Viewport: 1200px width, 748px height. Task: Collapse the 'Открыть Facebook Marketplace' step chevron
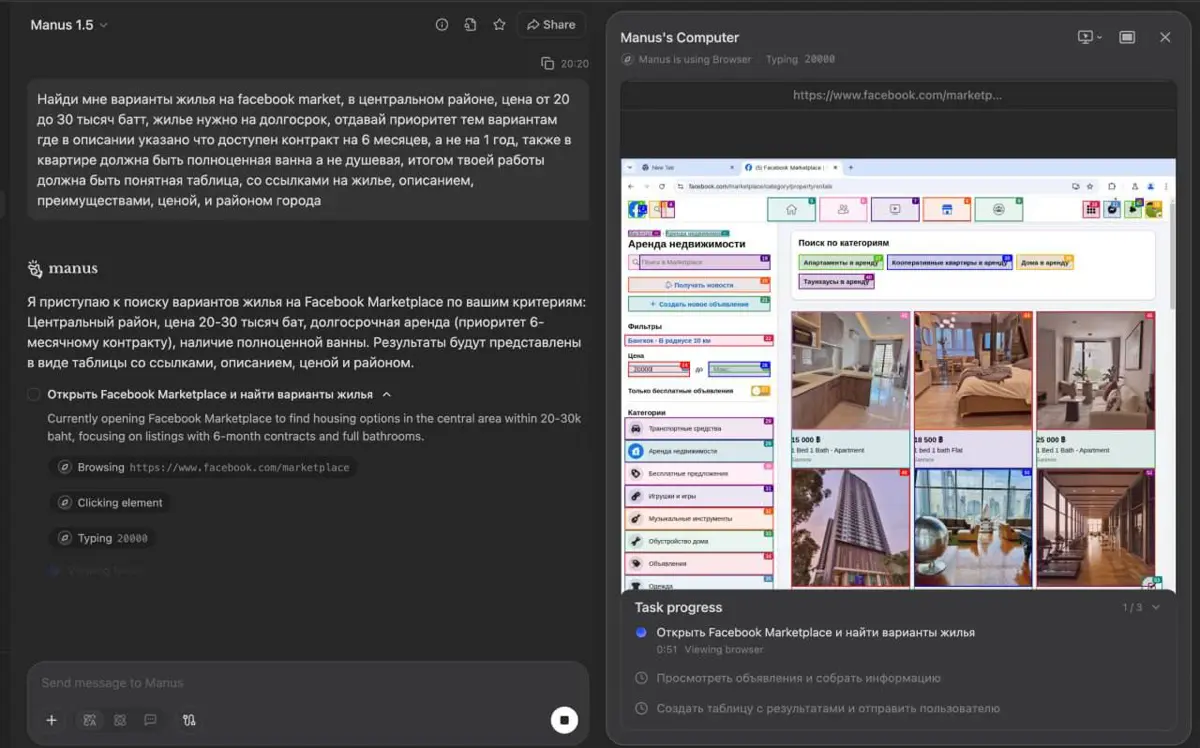(387, 394)
